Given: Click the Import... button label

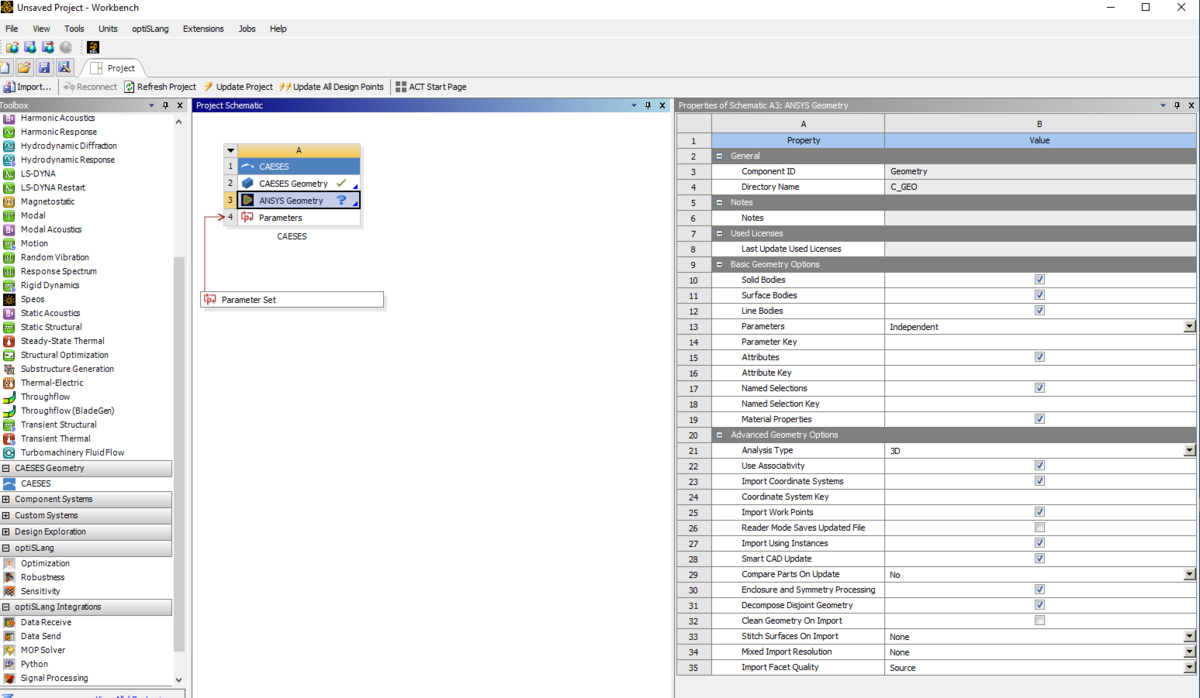Looking at the screenshot, I should pos(34,87).
